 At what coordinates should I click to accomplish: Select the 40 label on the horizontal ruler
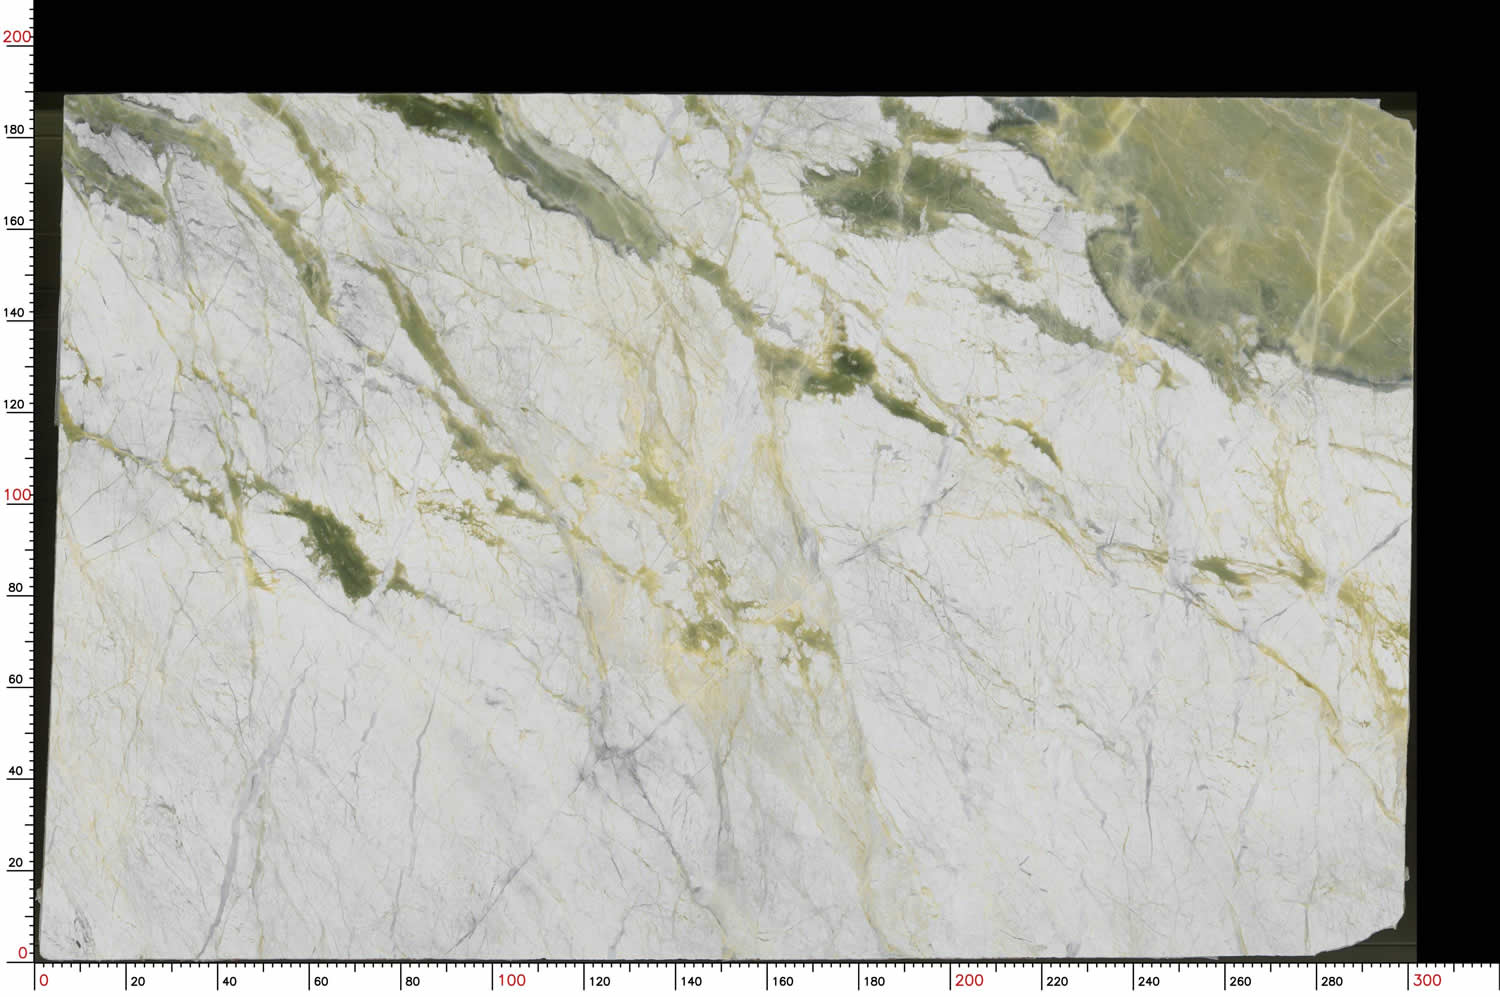pos(229,981)
